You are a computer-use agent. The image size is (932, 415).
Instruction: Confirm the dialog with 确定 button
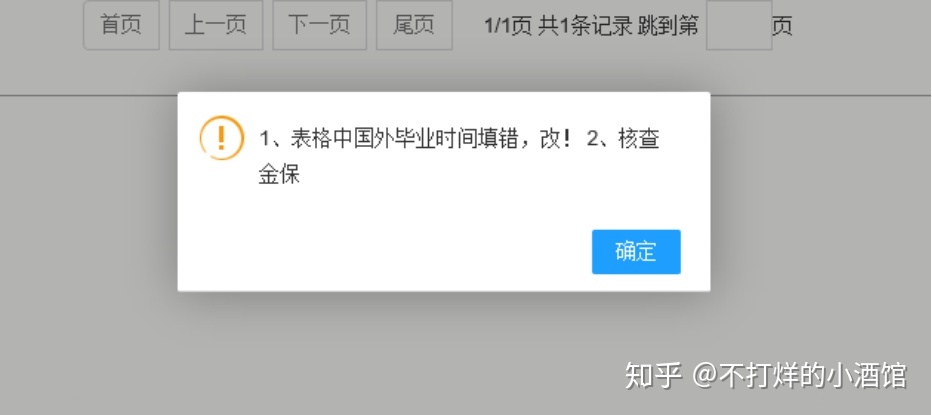636,252
